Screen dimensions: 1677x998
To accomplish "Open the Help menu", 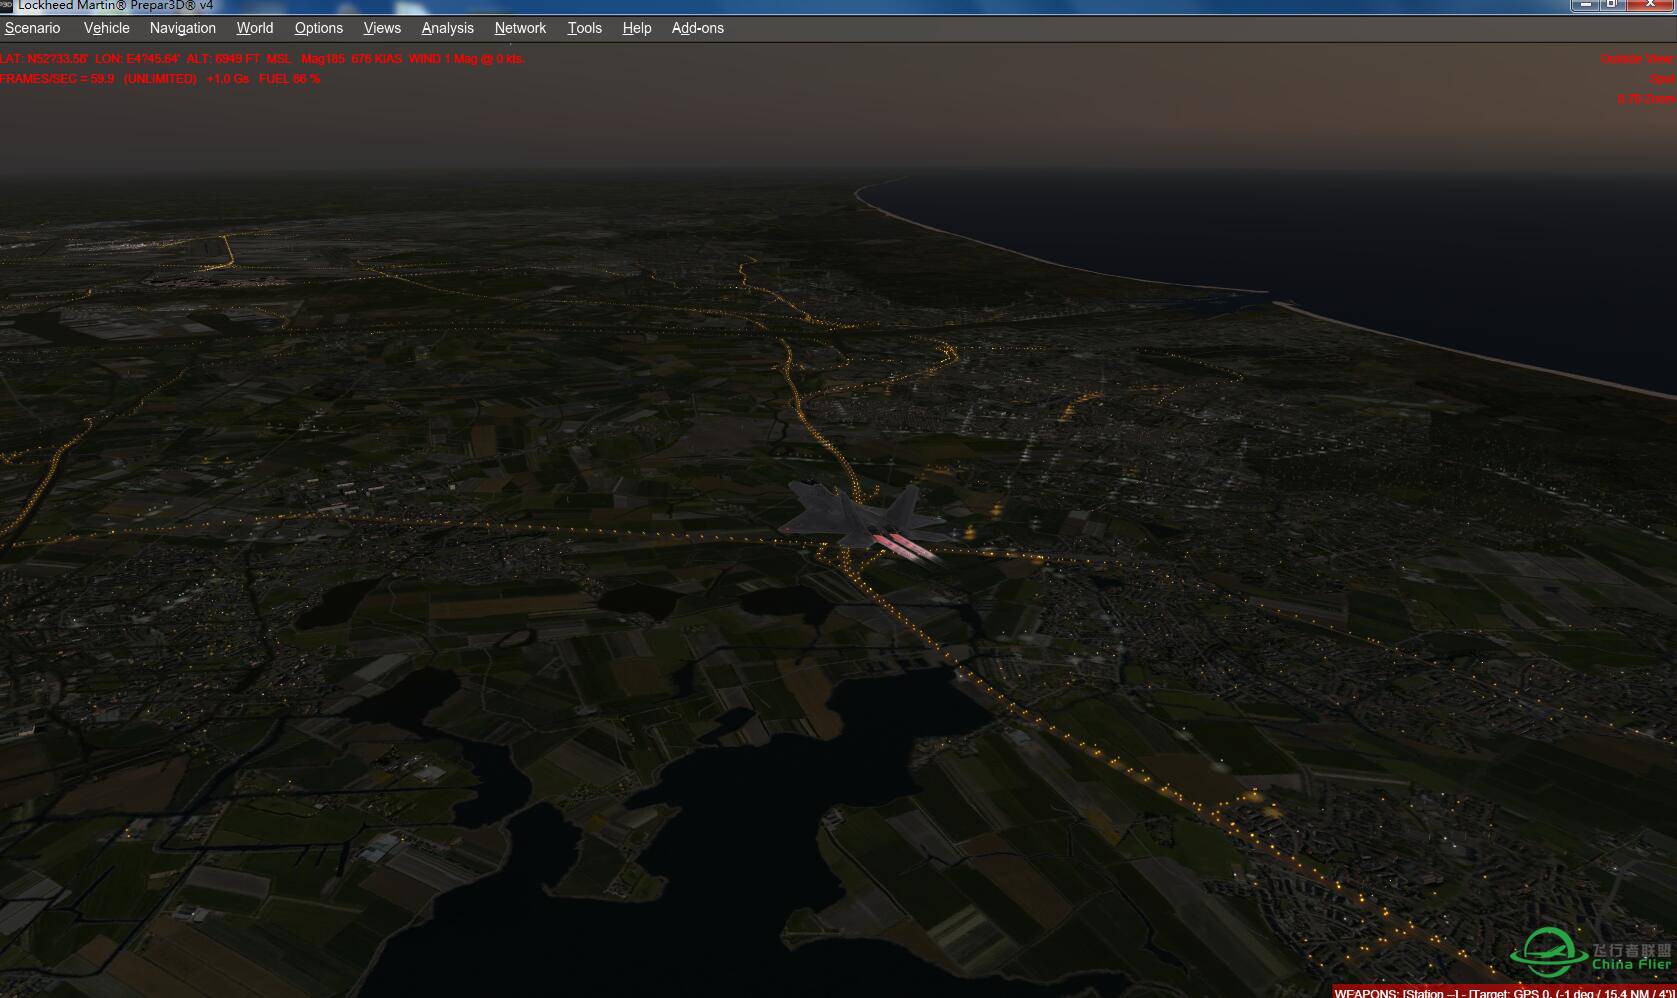I will coord(636,28).
